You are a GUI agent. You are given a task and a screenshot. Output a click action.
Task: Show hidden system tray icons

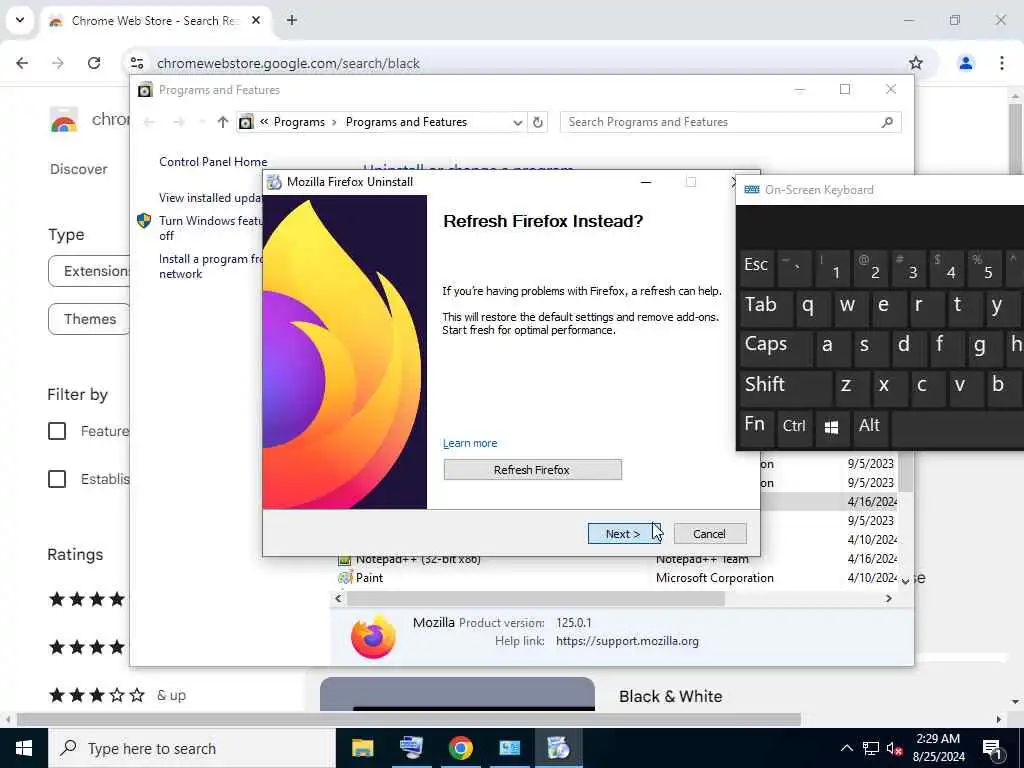846,748
